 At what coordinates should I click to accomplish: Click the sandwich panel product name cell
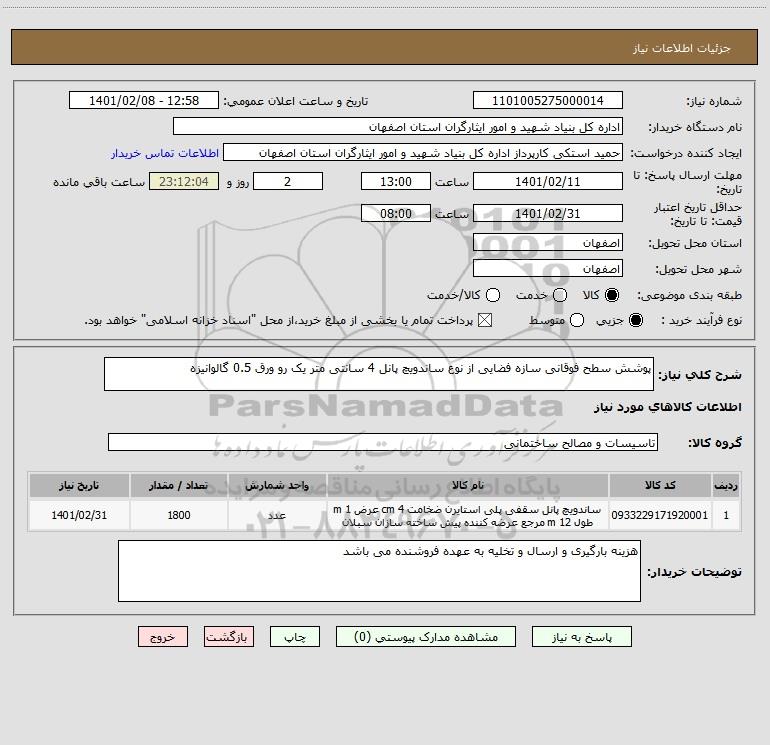coord(468,515)
